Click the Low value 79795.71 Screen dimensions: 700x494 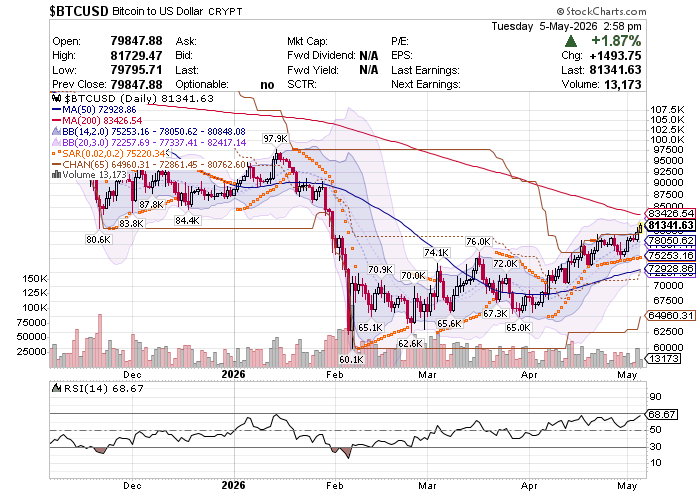coord(137,70)
